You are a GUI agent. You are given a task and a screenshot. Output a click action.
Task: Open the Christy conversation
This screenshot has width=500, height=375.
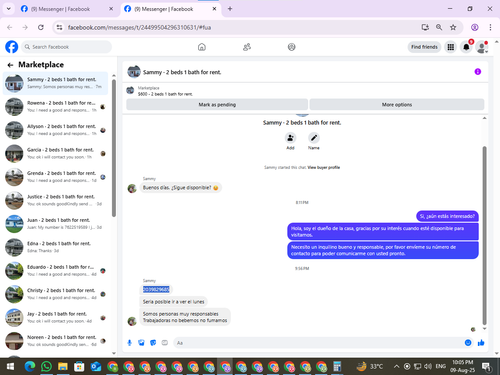point(56,294)
